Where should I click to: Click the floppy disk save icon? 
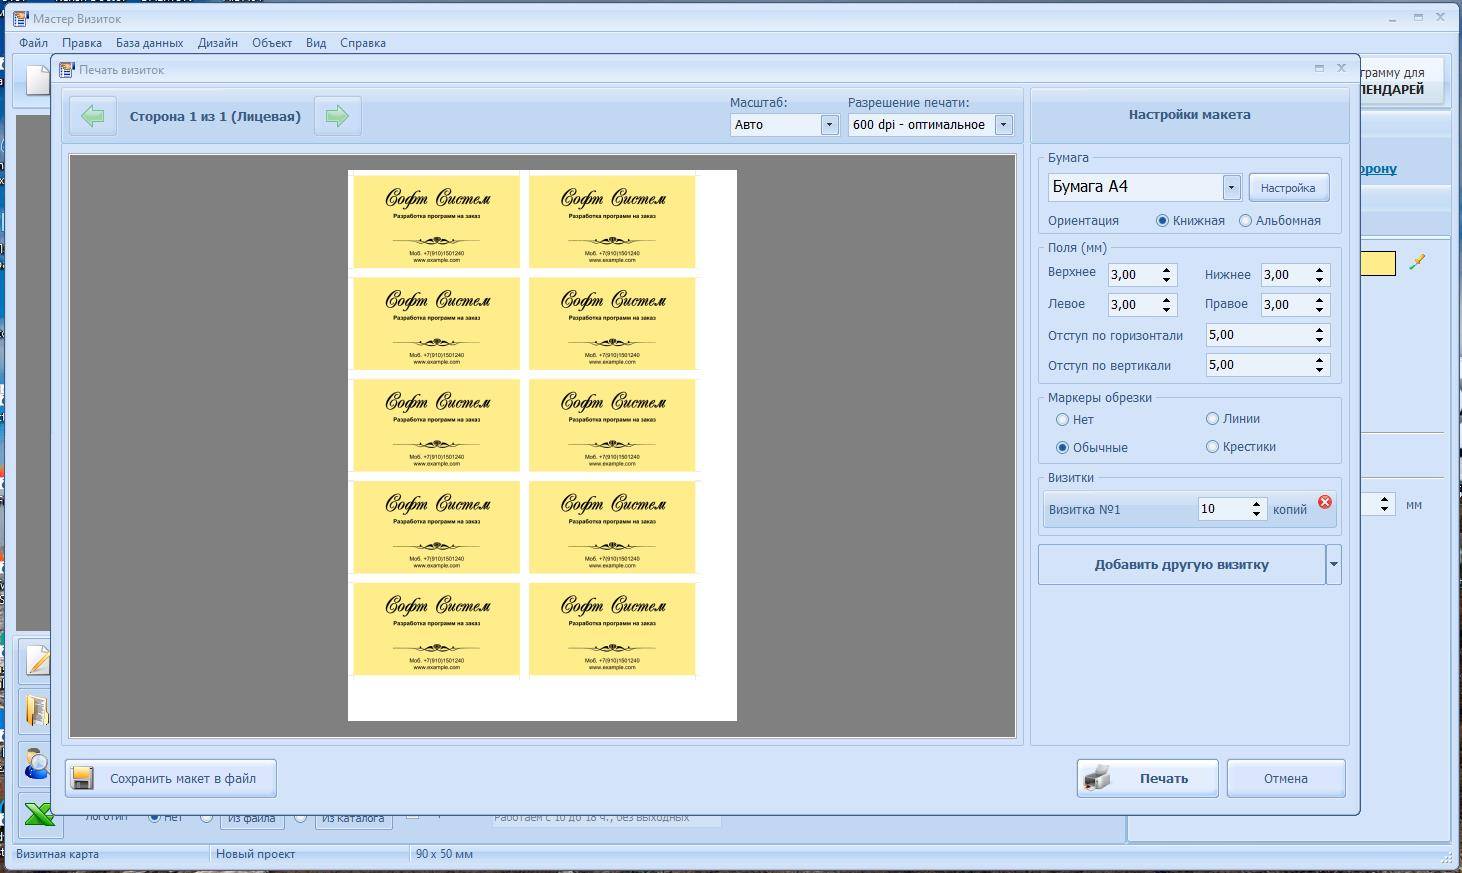83,778
